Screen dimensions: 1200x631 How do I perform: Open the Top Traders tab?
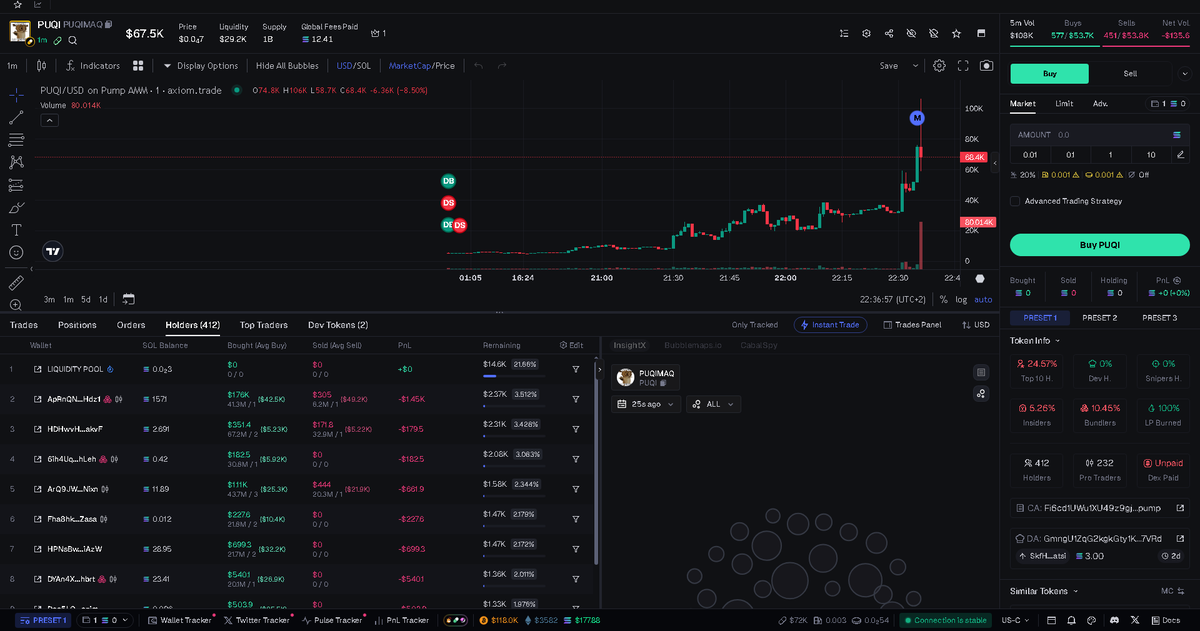click(264, 325)
